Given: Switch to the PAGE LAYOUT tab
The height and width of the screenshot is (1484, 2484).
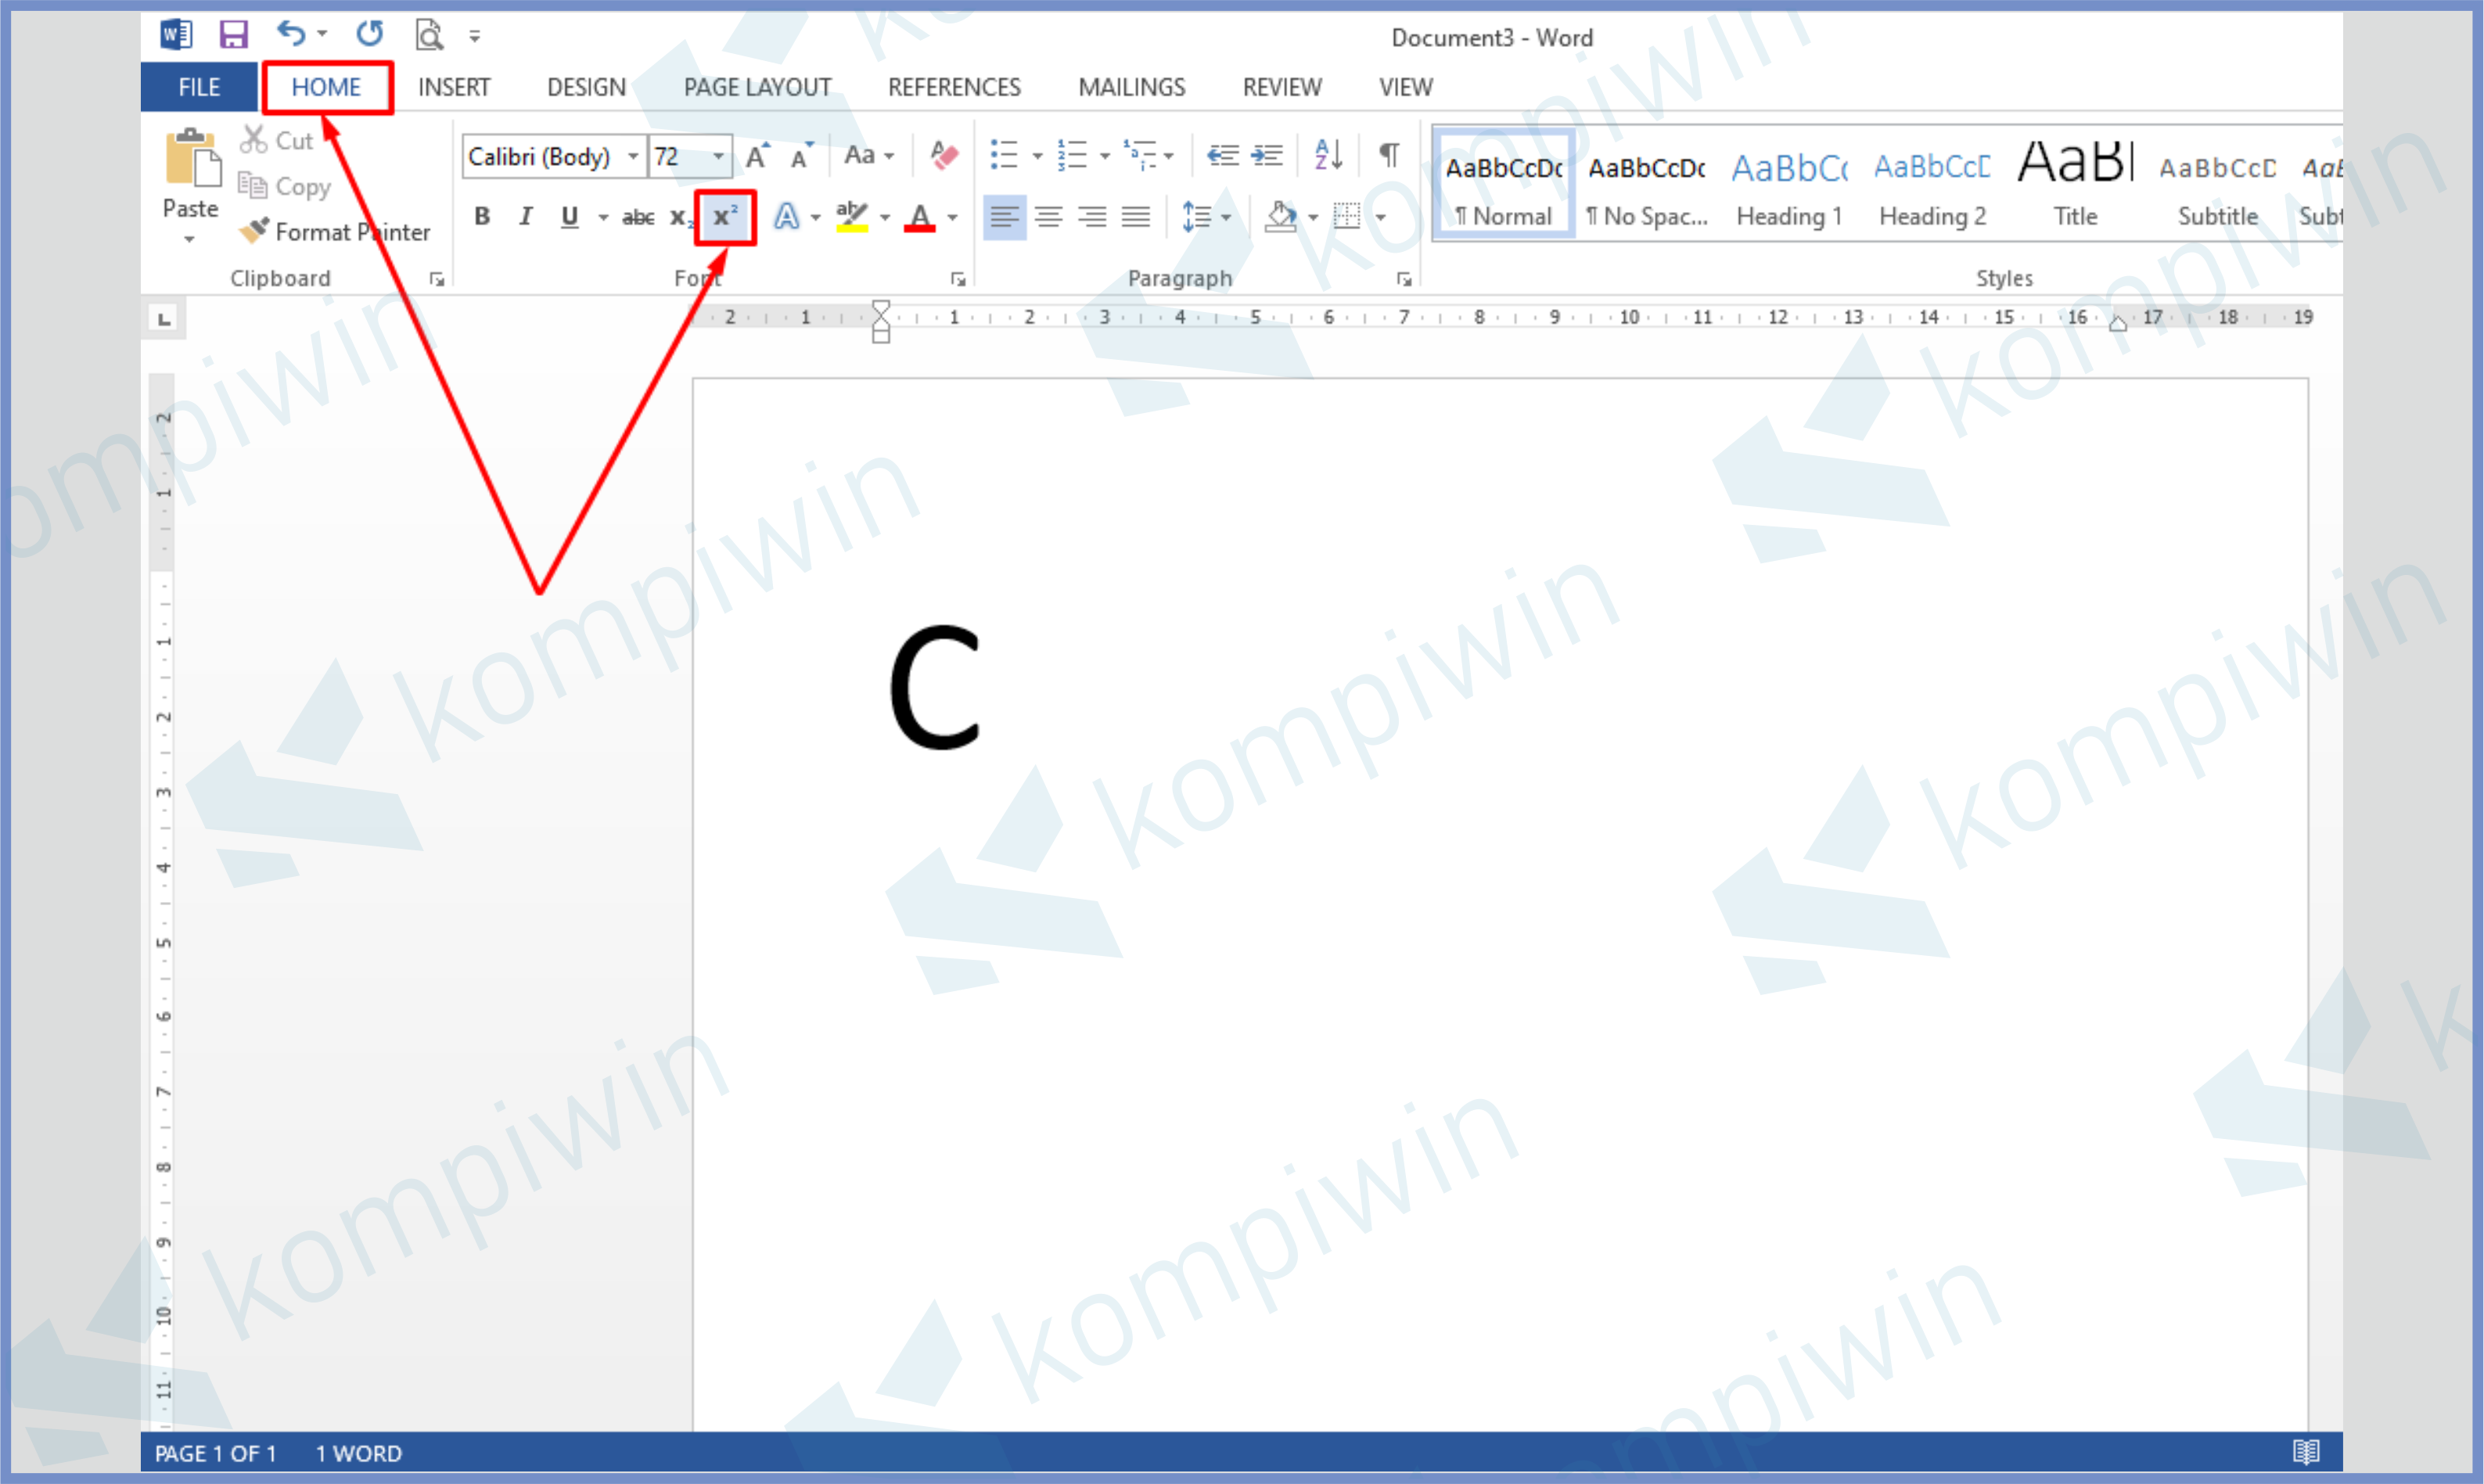Looking at the screenshot, I should (757, 87).
